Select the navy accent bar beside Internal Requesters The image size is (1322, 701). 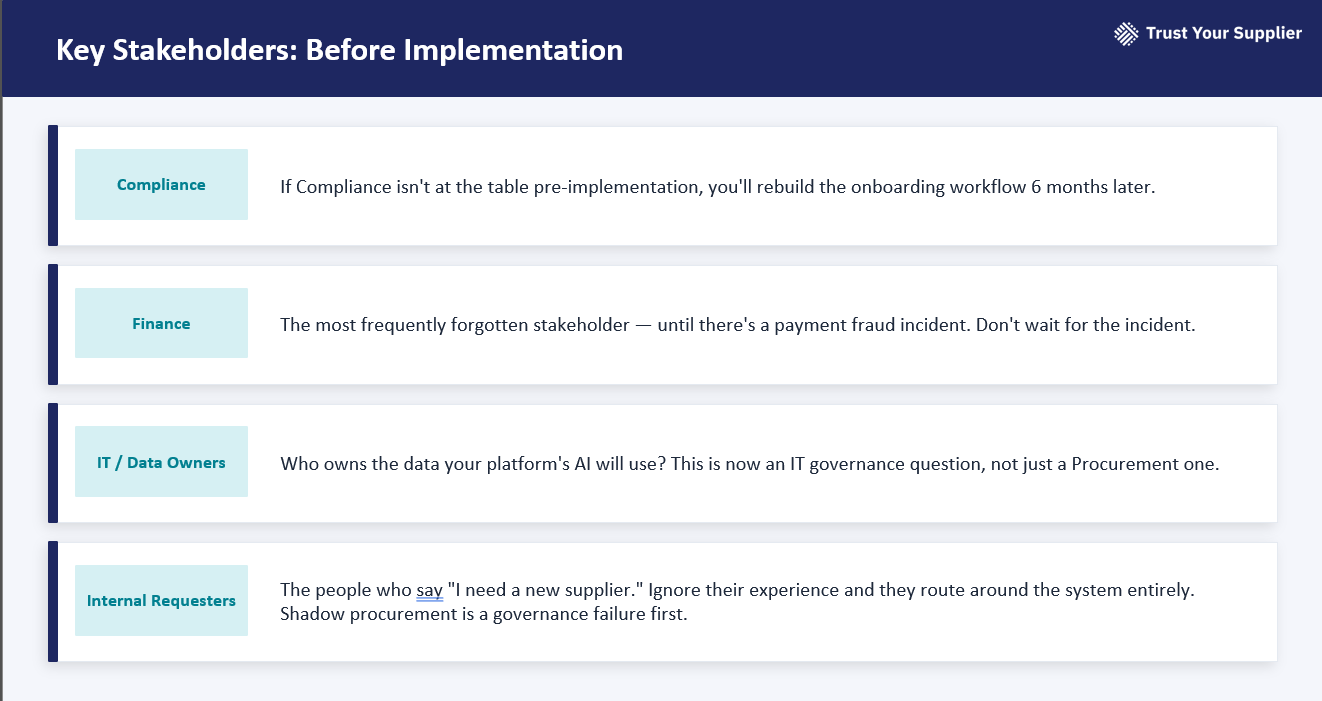click(53, 602)
